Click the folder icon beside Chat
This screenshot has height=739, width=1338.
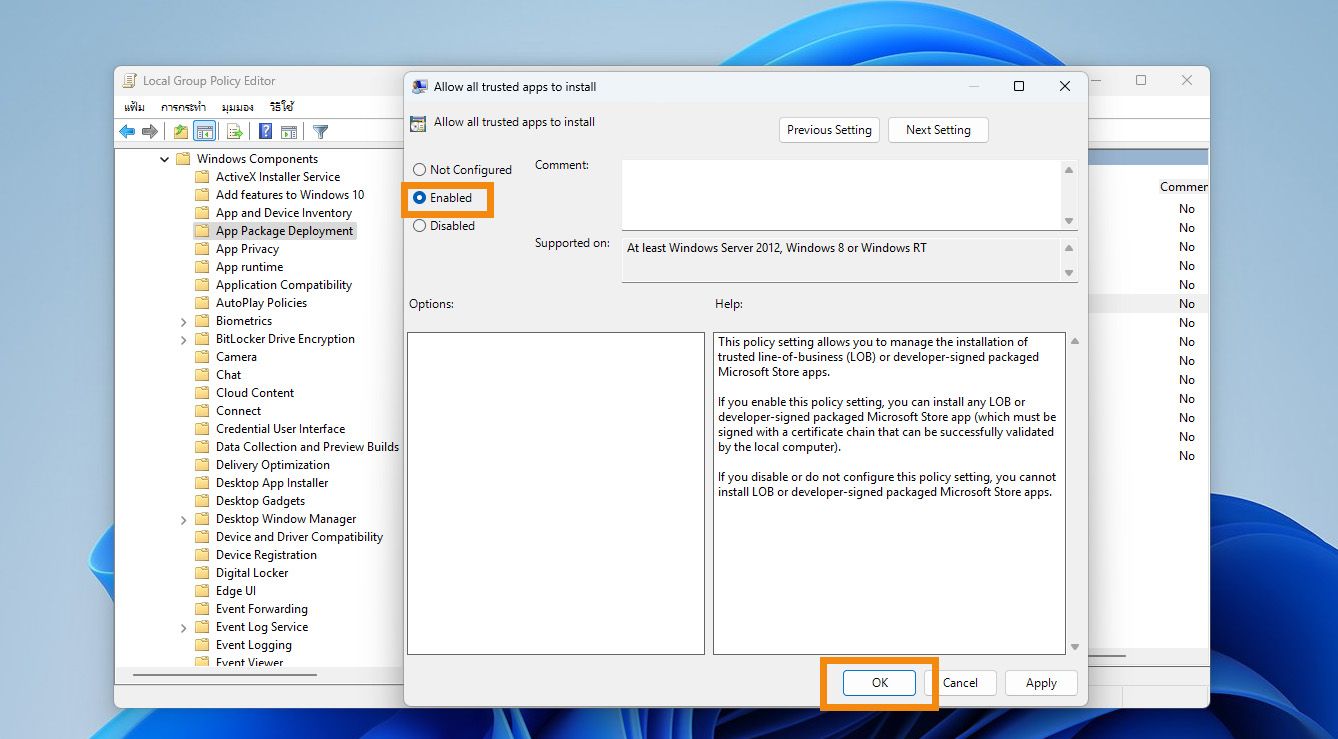[x=202, y=375]
